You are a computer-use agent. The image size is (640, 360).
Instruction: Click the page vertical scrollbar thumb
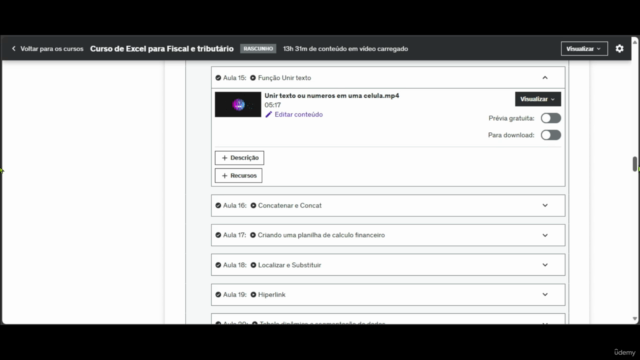tap(635, 164)
